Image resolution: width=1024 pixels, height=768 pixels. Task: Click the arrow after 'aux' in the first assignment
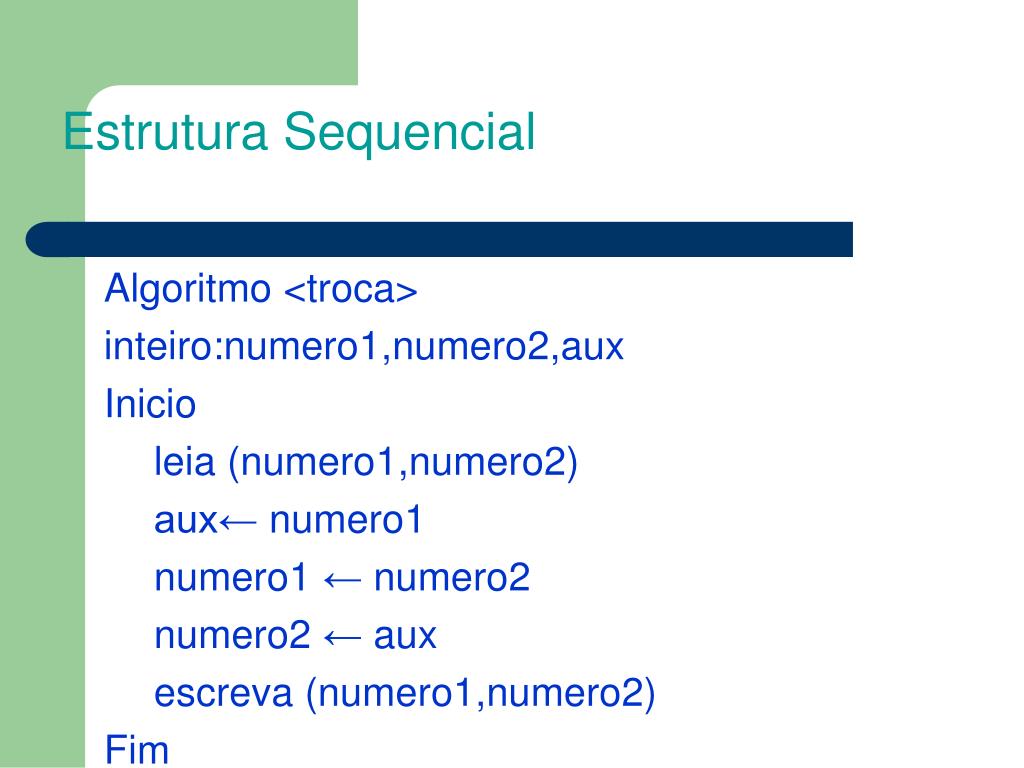(x=238, y=522)
